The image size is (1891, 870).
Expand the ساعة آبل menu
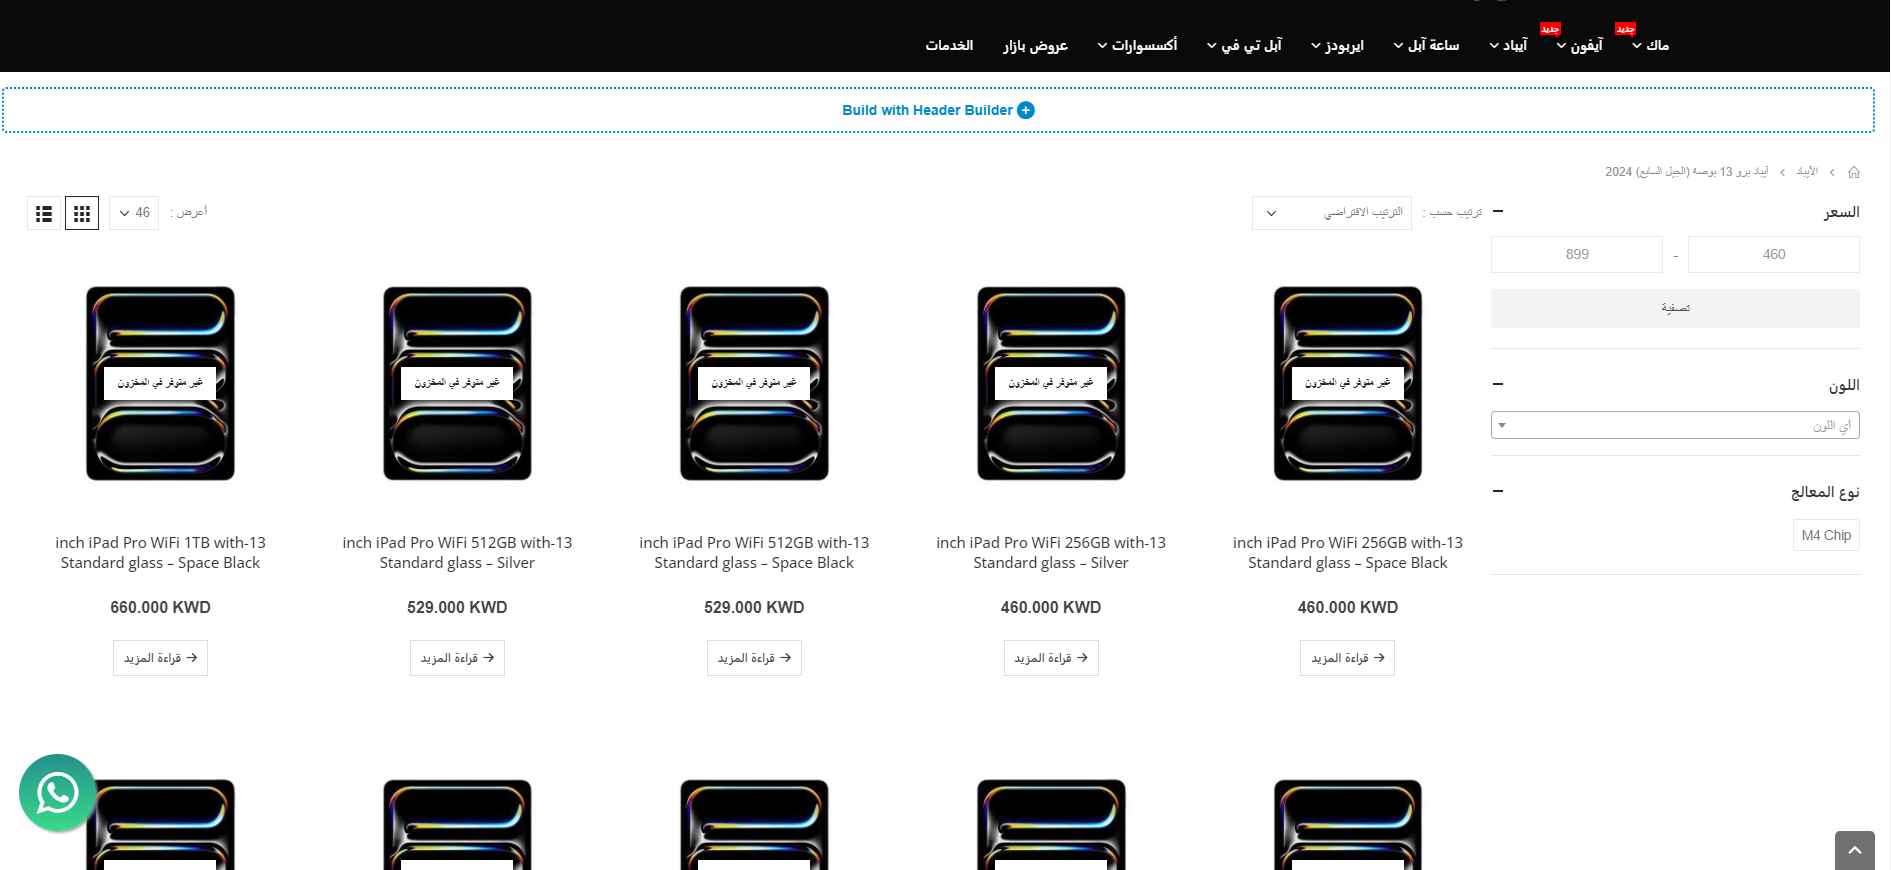1426,45
